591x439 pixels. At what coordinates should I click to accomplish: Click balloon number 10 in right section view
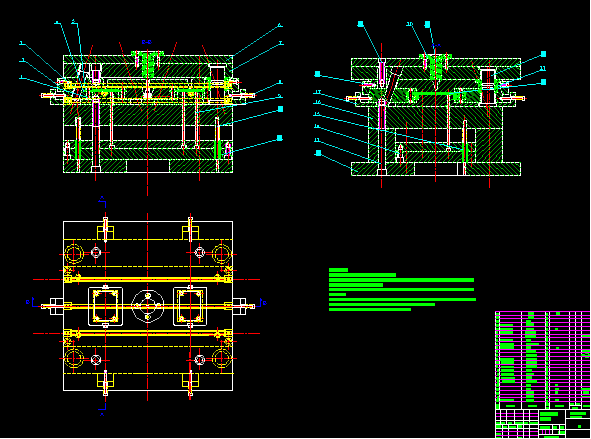click(x=410, y=24)
